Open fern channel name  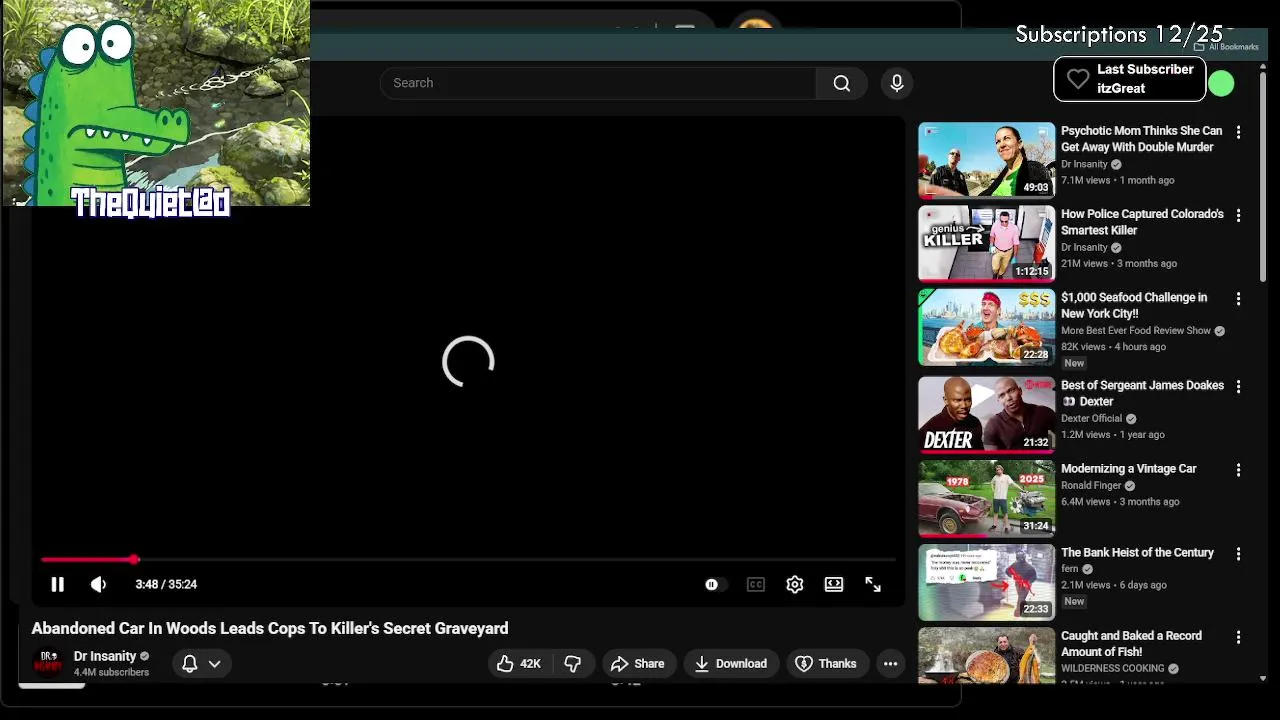[1070, 569]
